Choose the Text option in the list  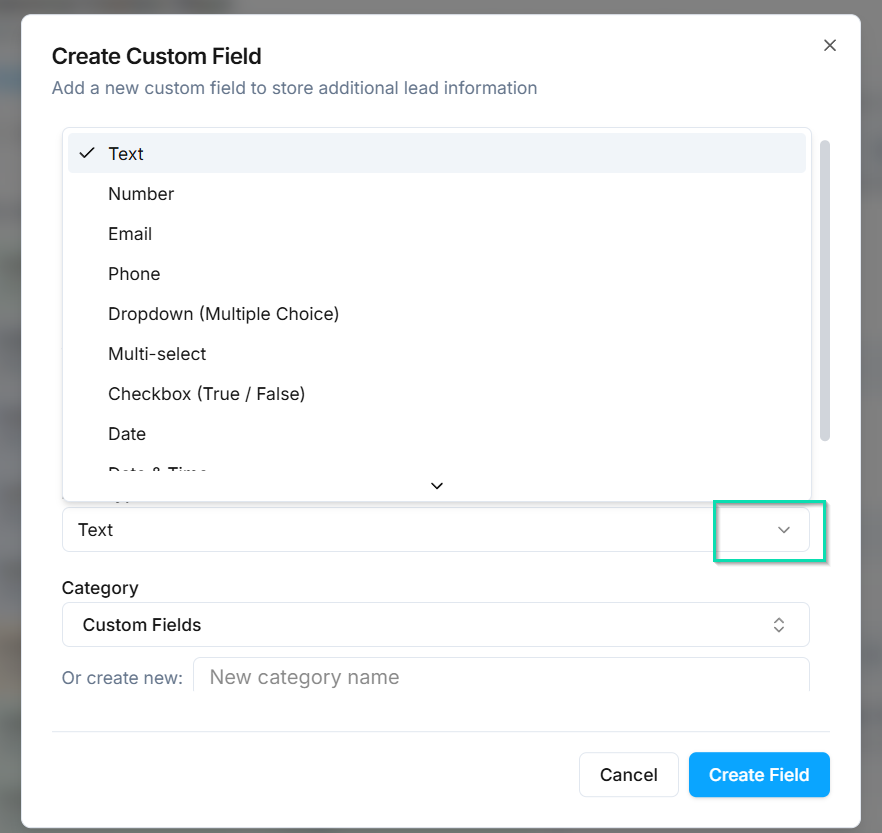(126, 154)
